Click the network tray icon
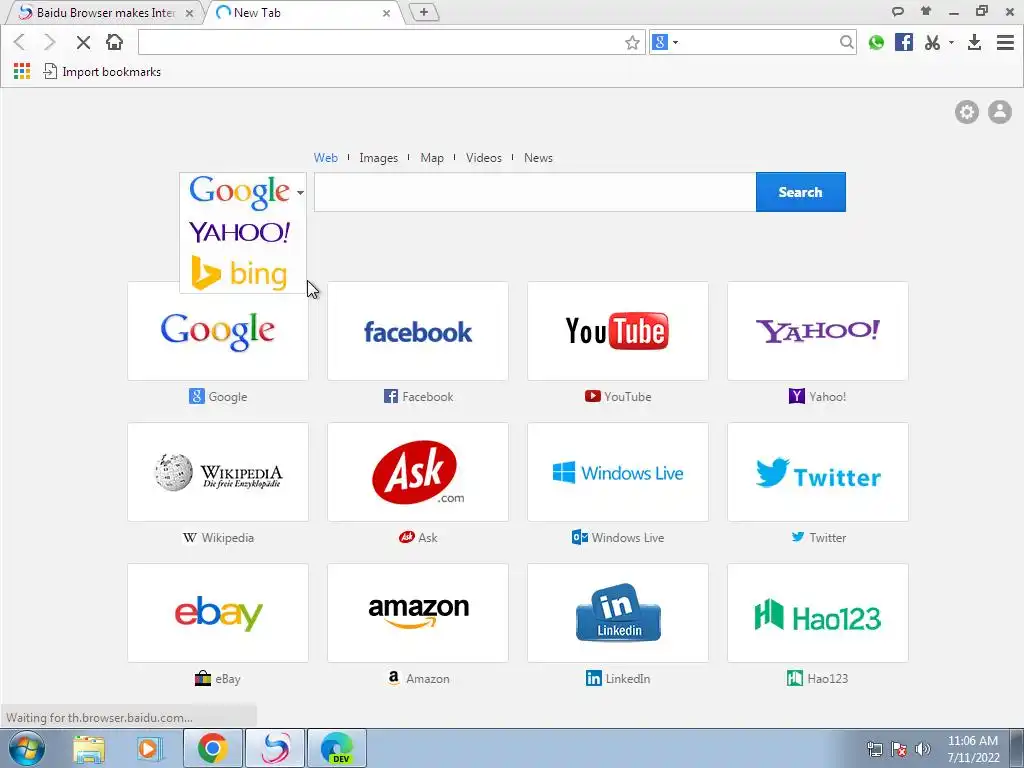The height and width of the screenshot is (768, 1024). 874,749
